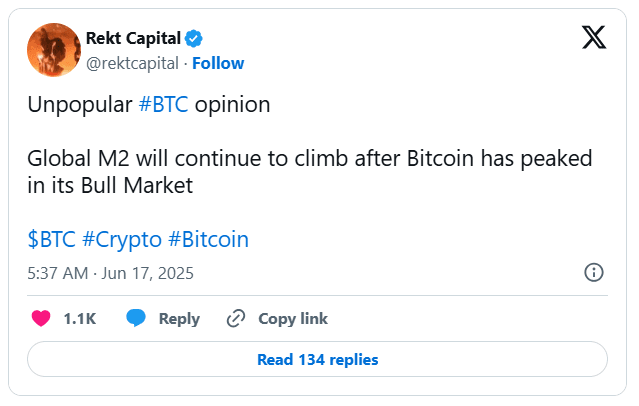Click the $BTC cashtag link
The image size is (639, 406).
click(51, 239)
